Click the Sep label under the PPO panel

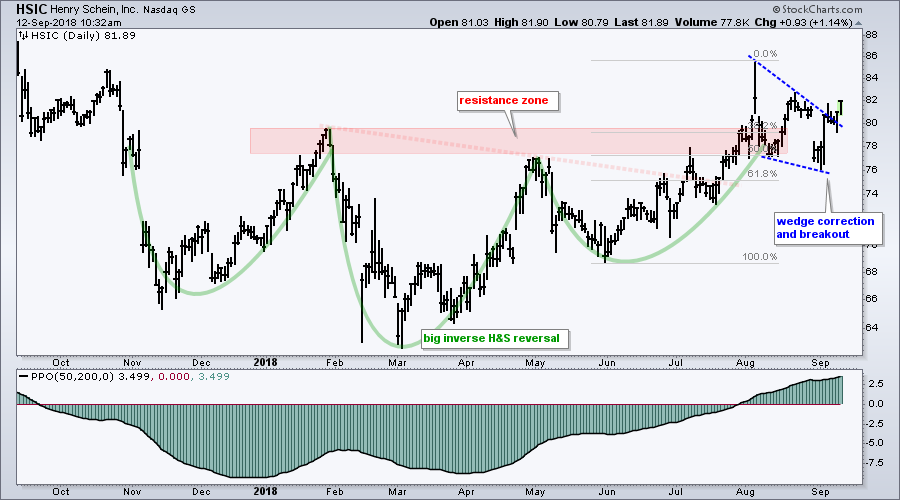click(820, 492)
